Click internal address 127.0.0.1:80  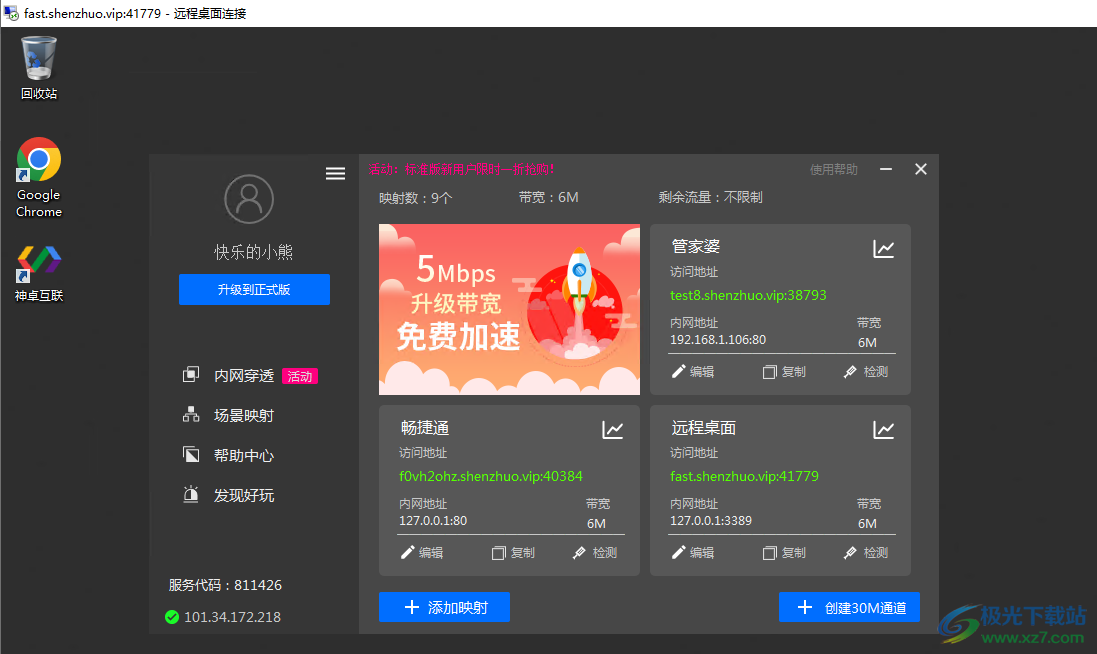pyautogui.click(x=432, y=520)
